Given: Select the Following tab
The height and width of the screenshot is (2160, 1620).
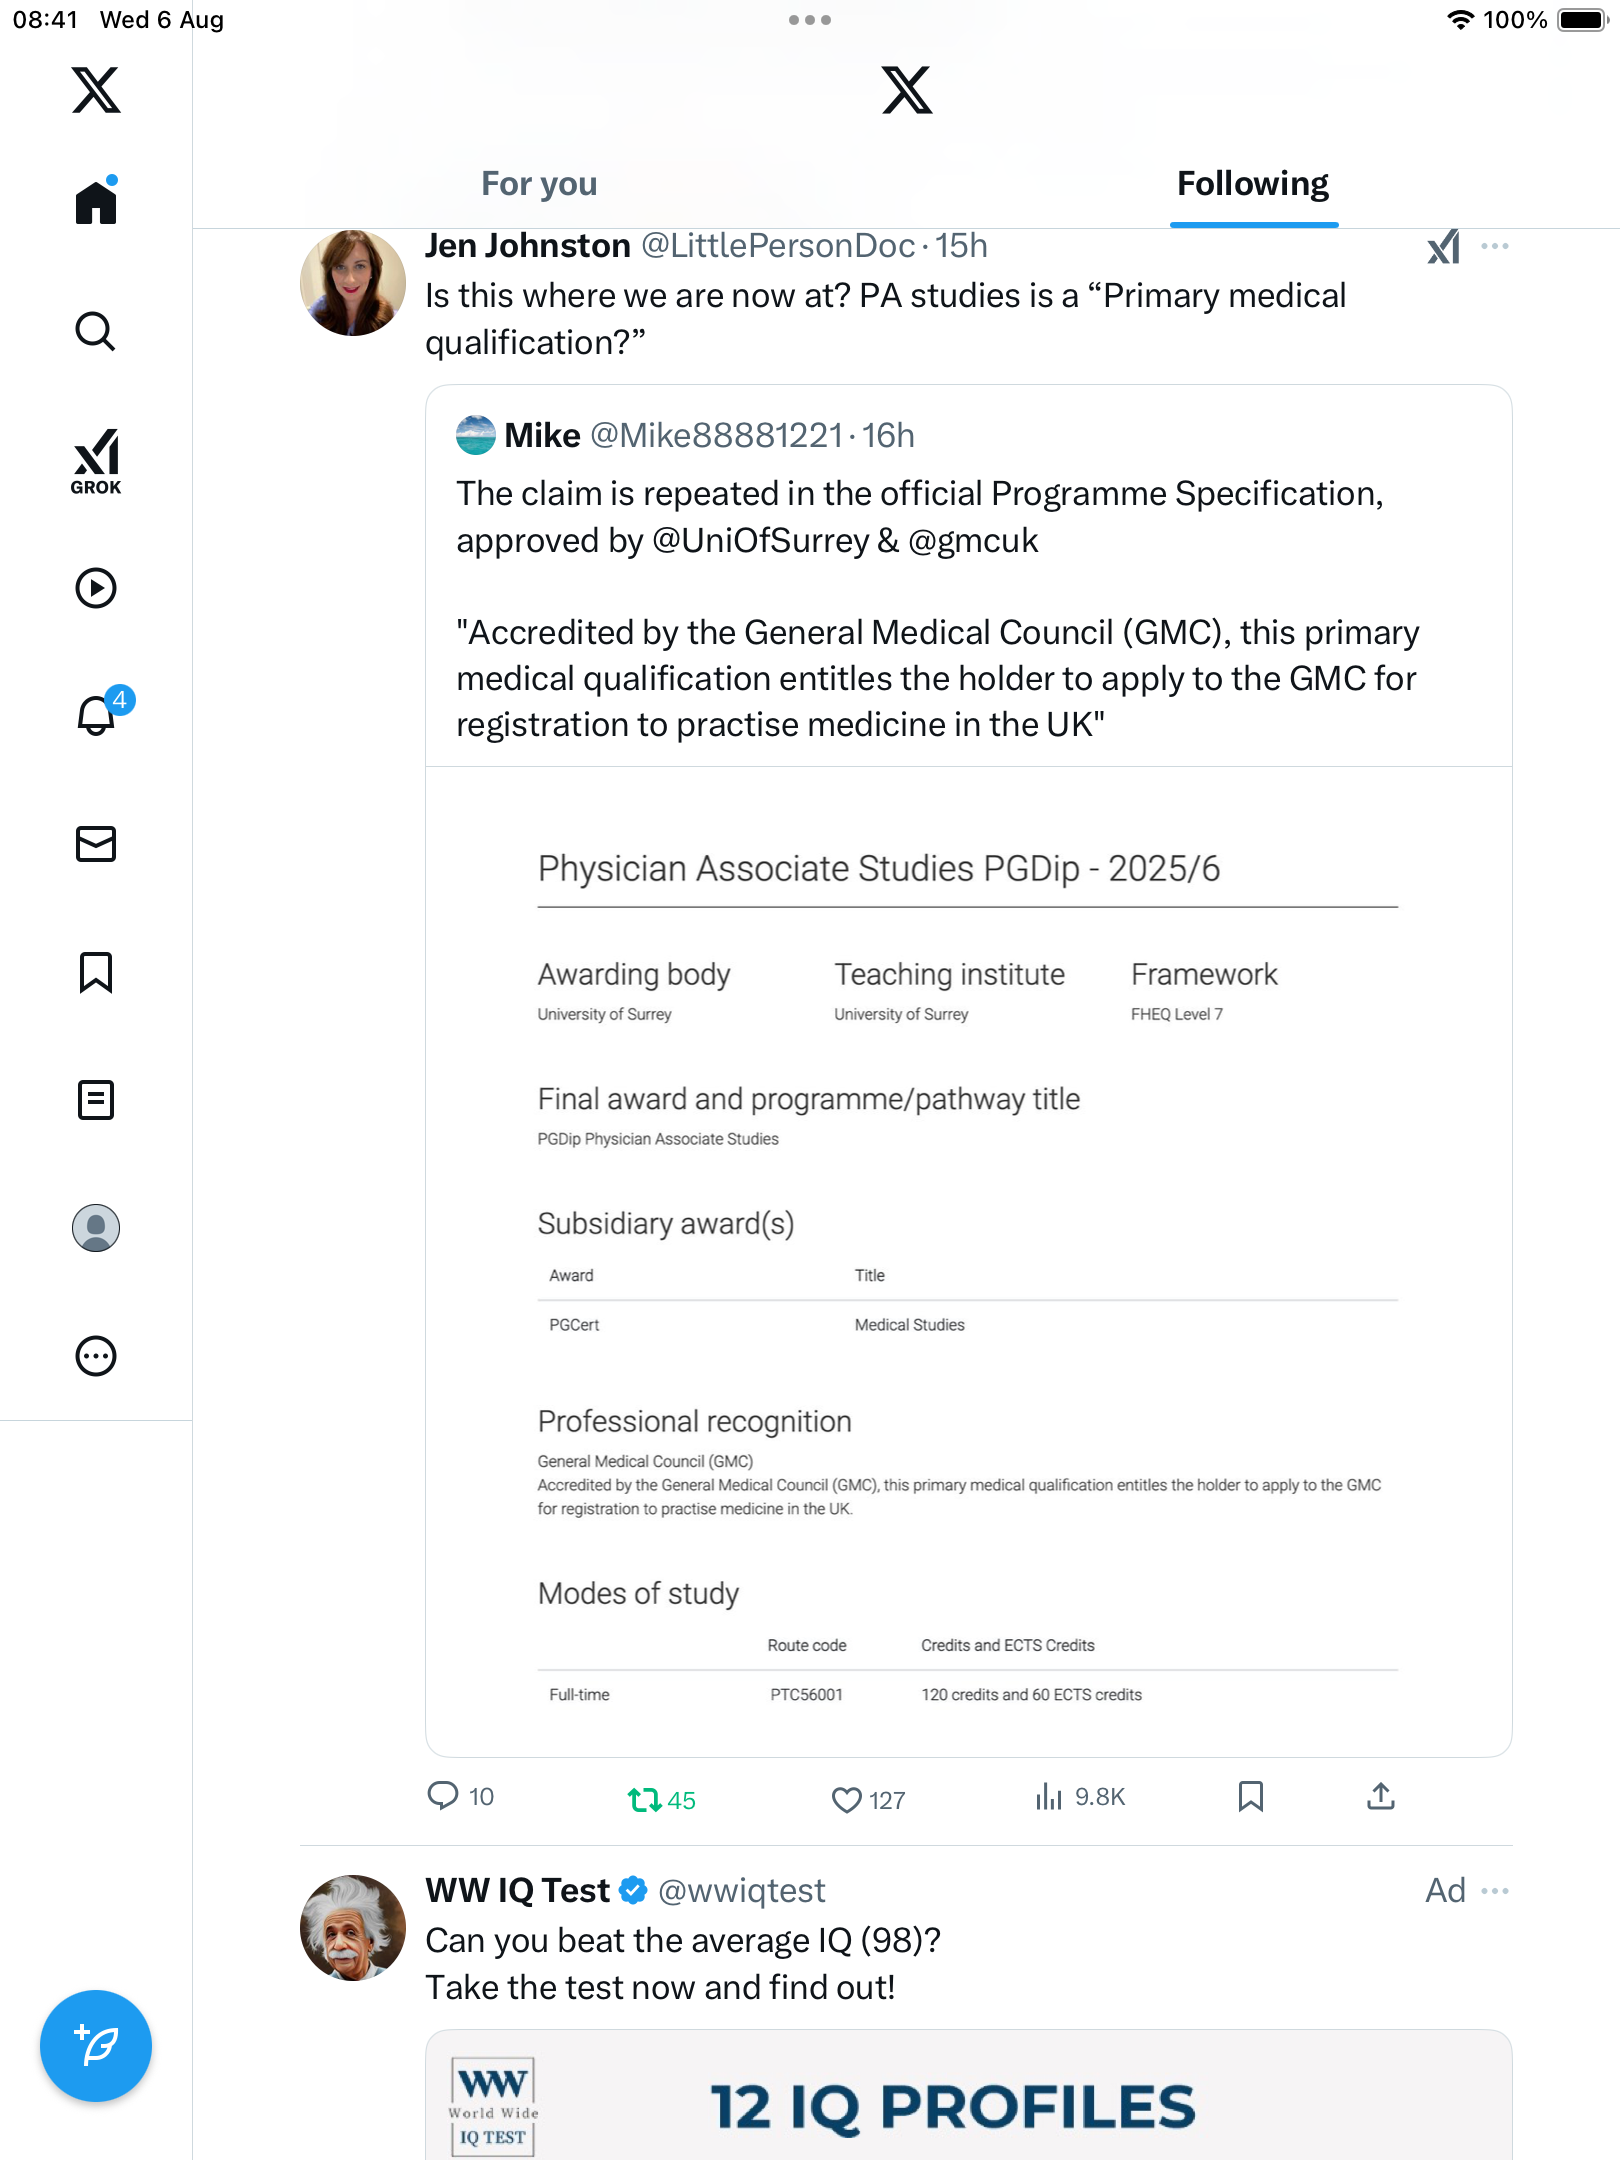Looking at the screenshot, I should (1253, 184).
